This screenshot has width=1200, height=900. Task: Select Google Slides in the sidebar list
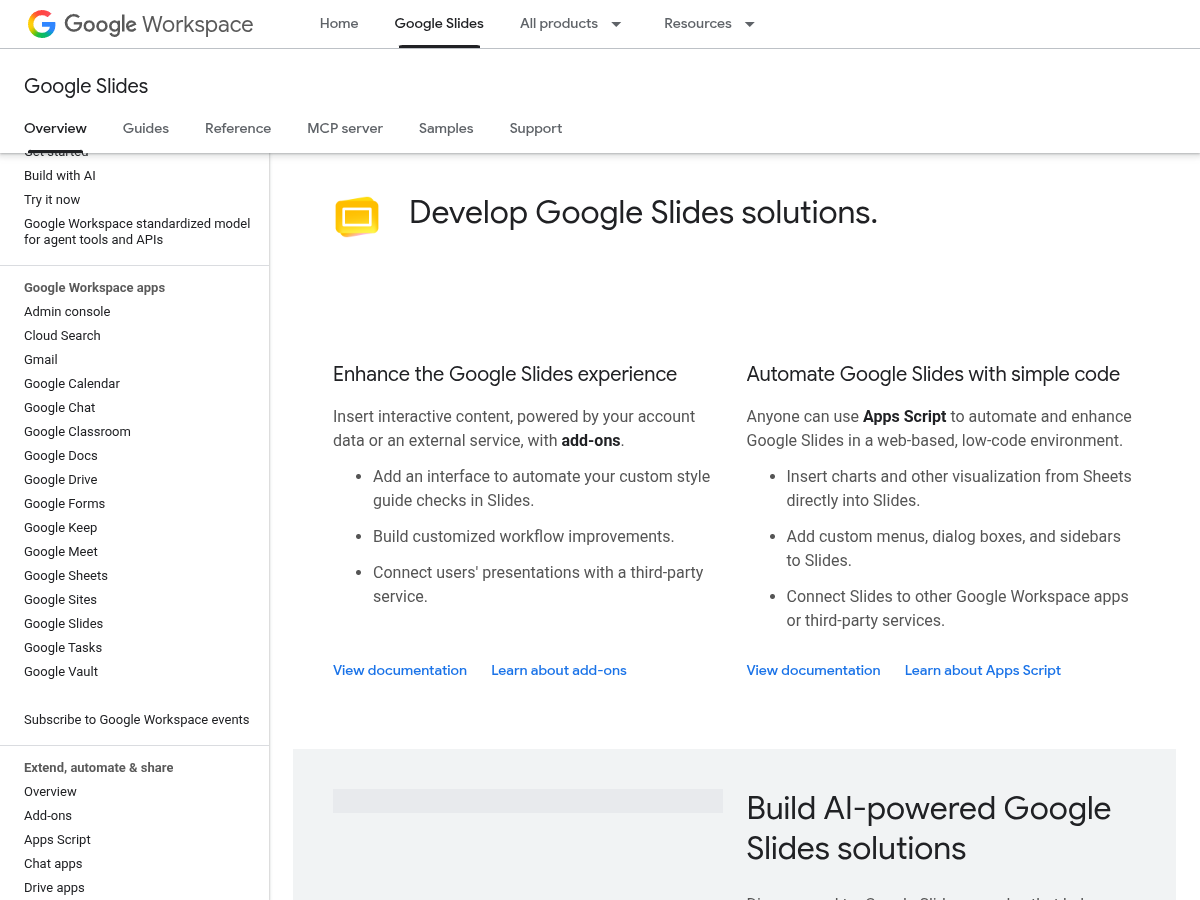coord(64,623)
